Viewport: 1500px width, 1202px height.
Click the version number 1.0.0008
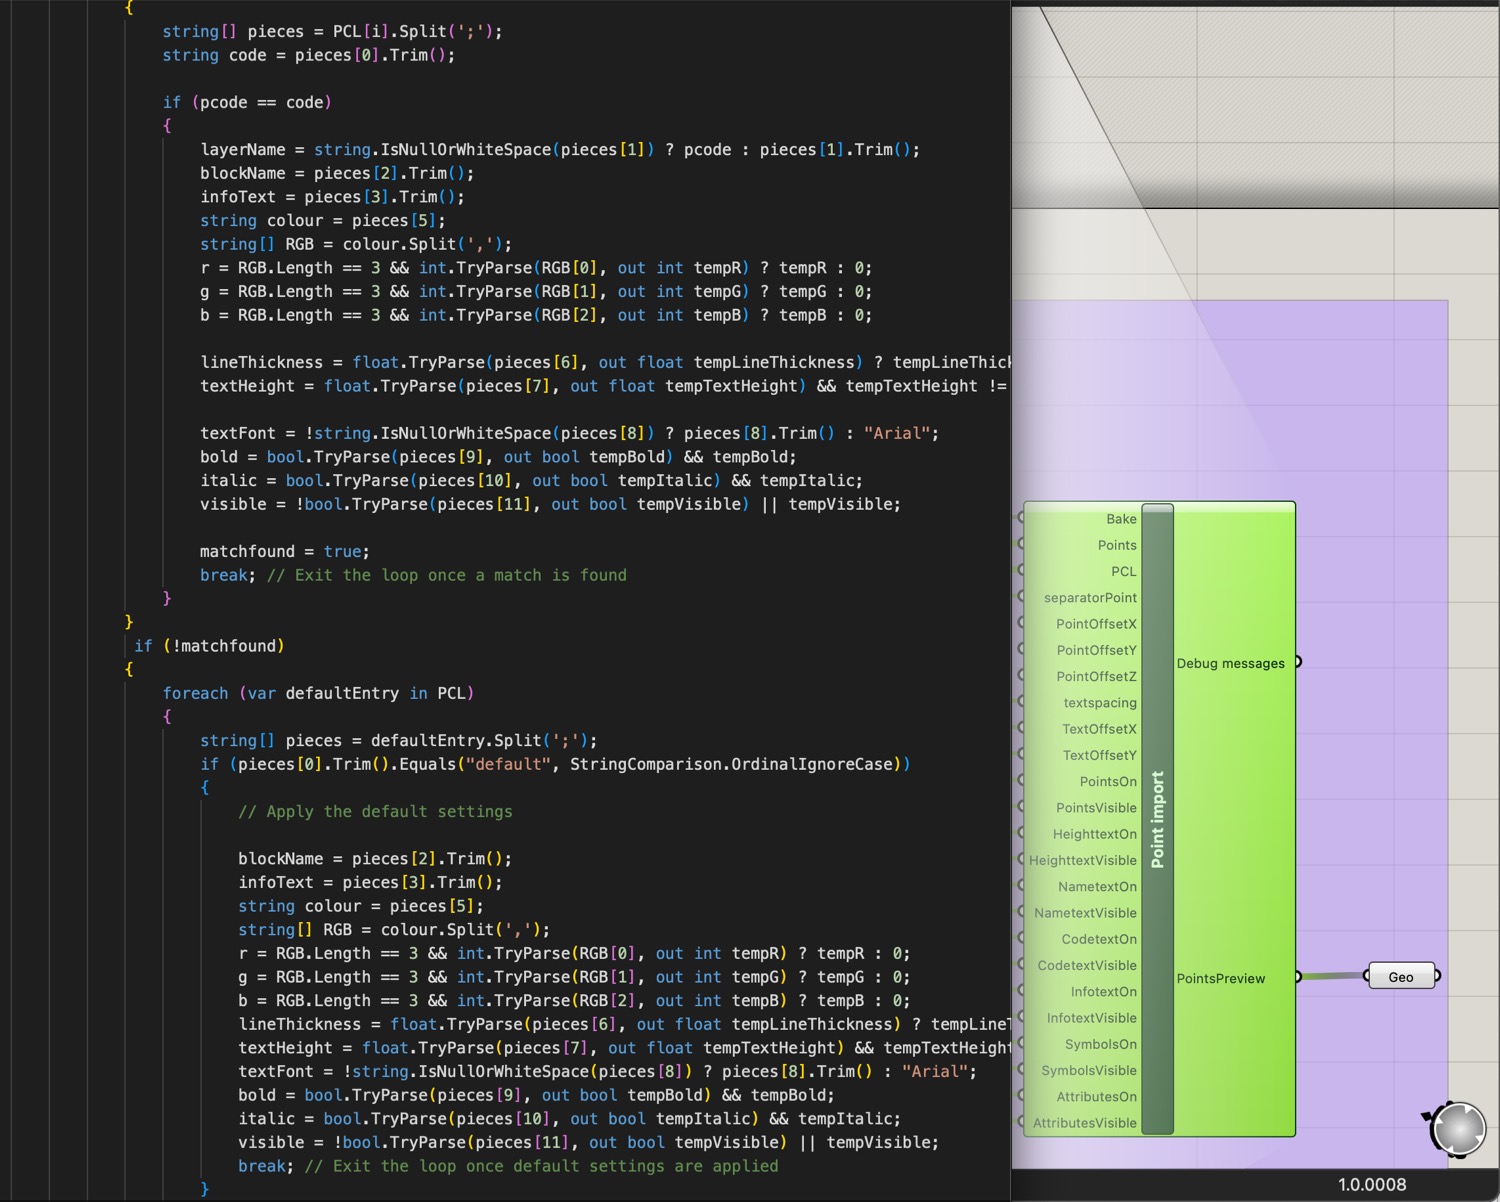(1372, 1185)
